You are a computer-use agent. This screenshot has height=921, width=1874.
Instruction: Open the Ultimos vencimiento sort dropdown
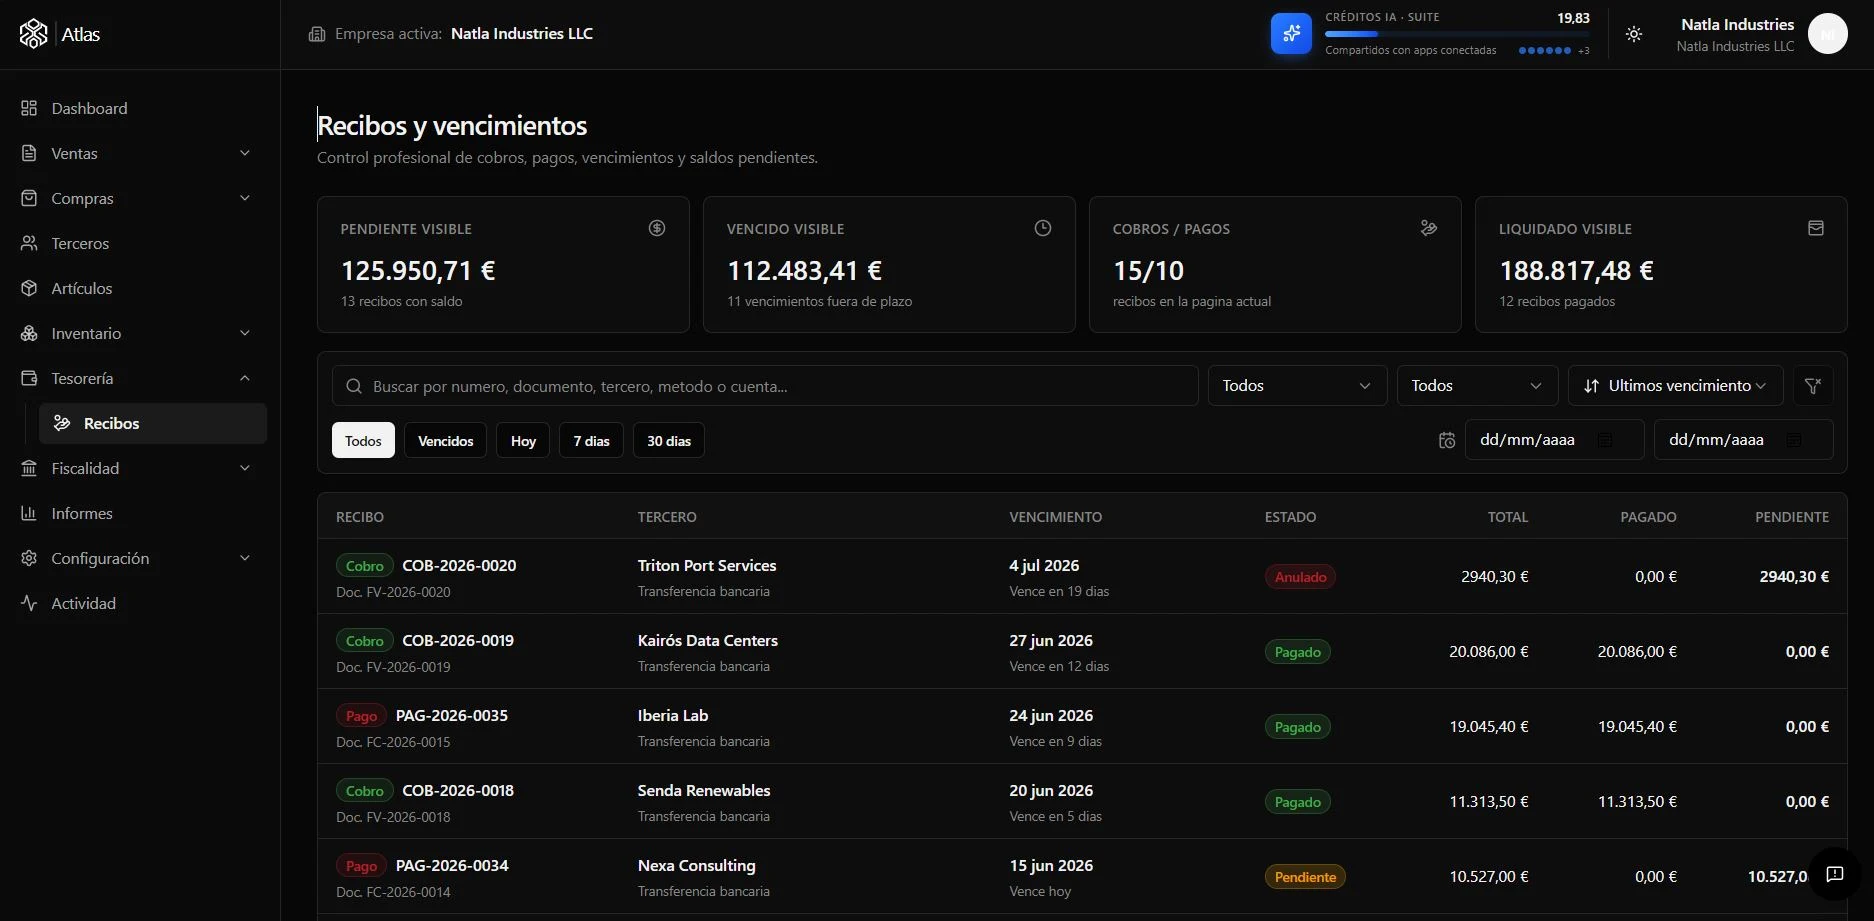(1676, 386)
